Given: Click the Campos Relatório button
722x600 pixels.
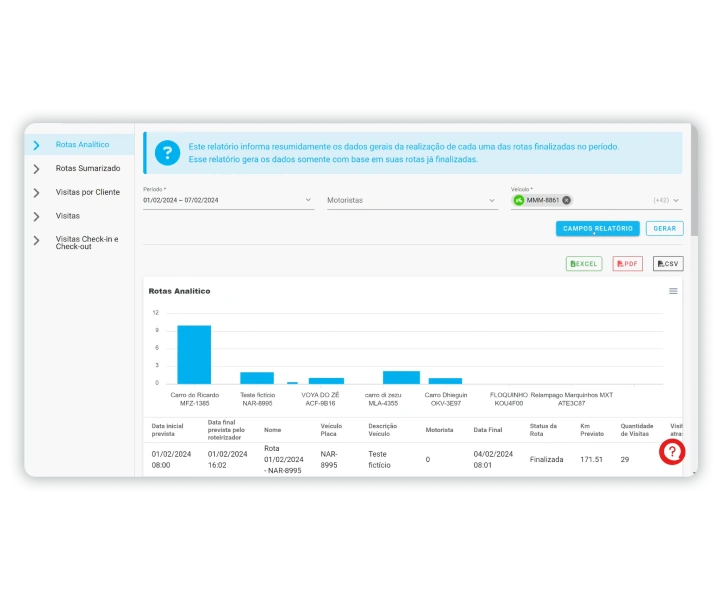Looking at the screenshot, I should [598, 228].
